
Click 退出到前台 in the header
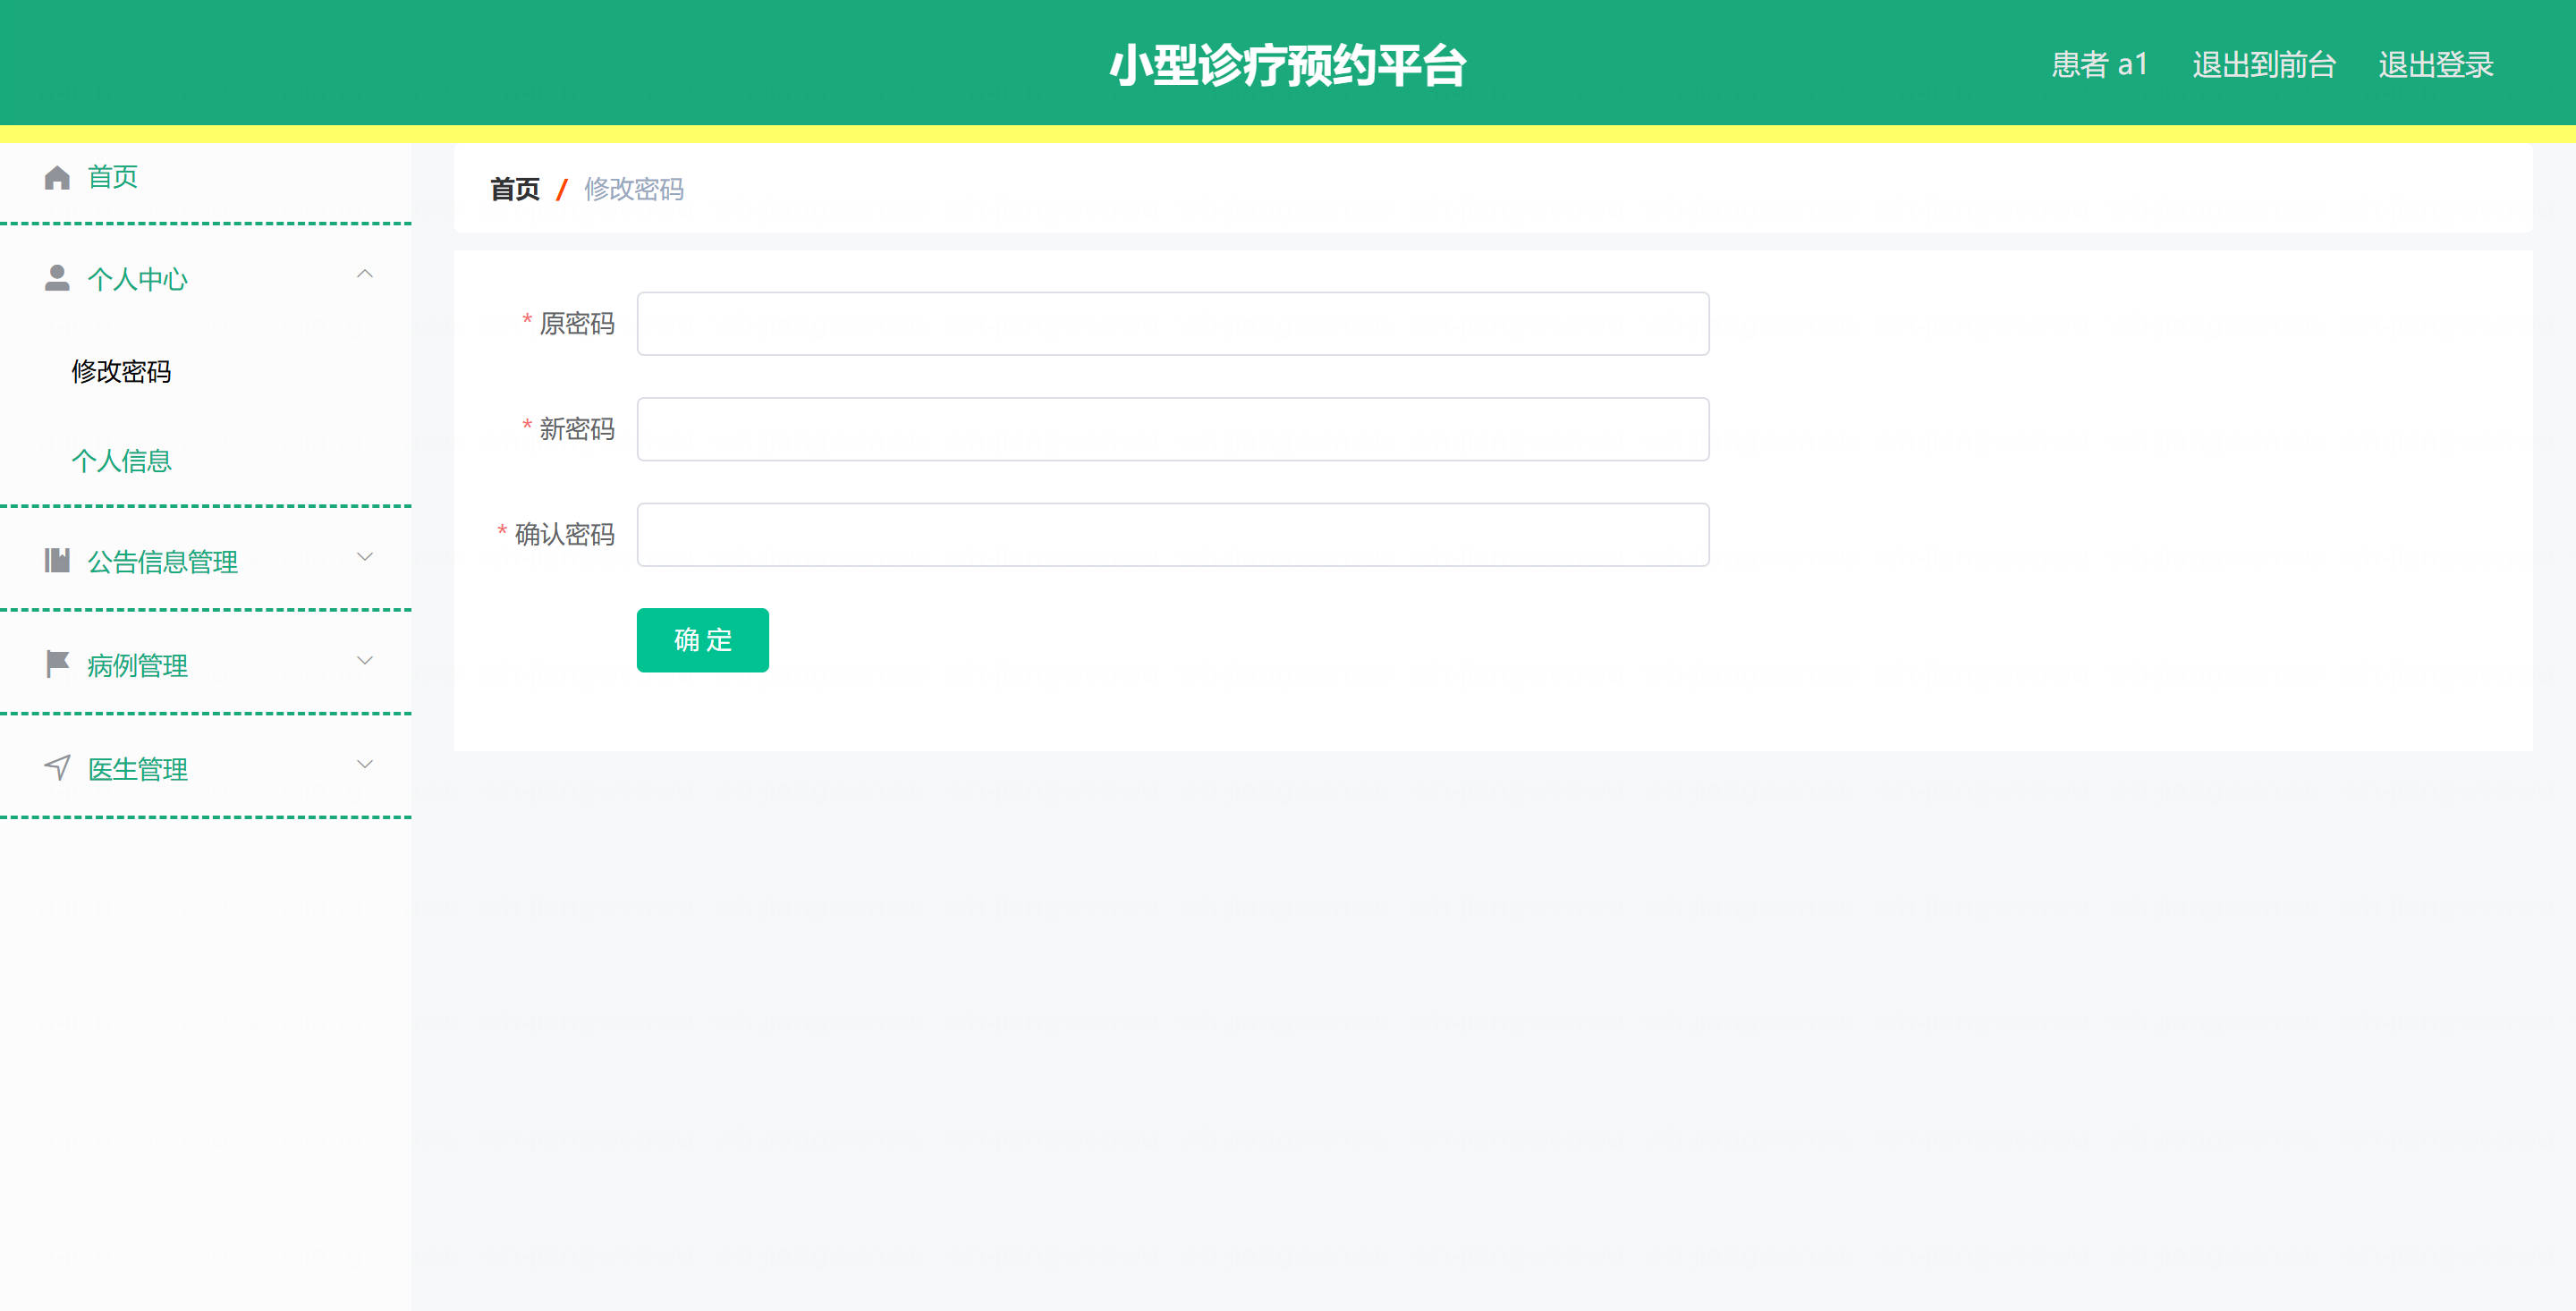(2264, 64)
